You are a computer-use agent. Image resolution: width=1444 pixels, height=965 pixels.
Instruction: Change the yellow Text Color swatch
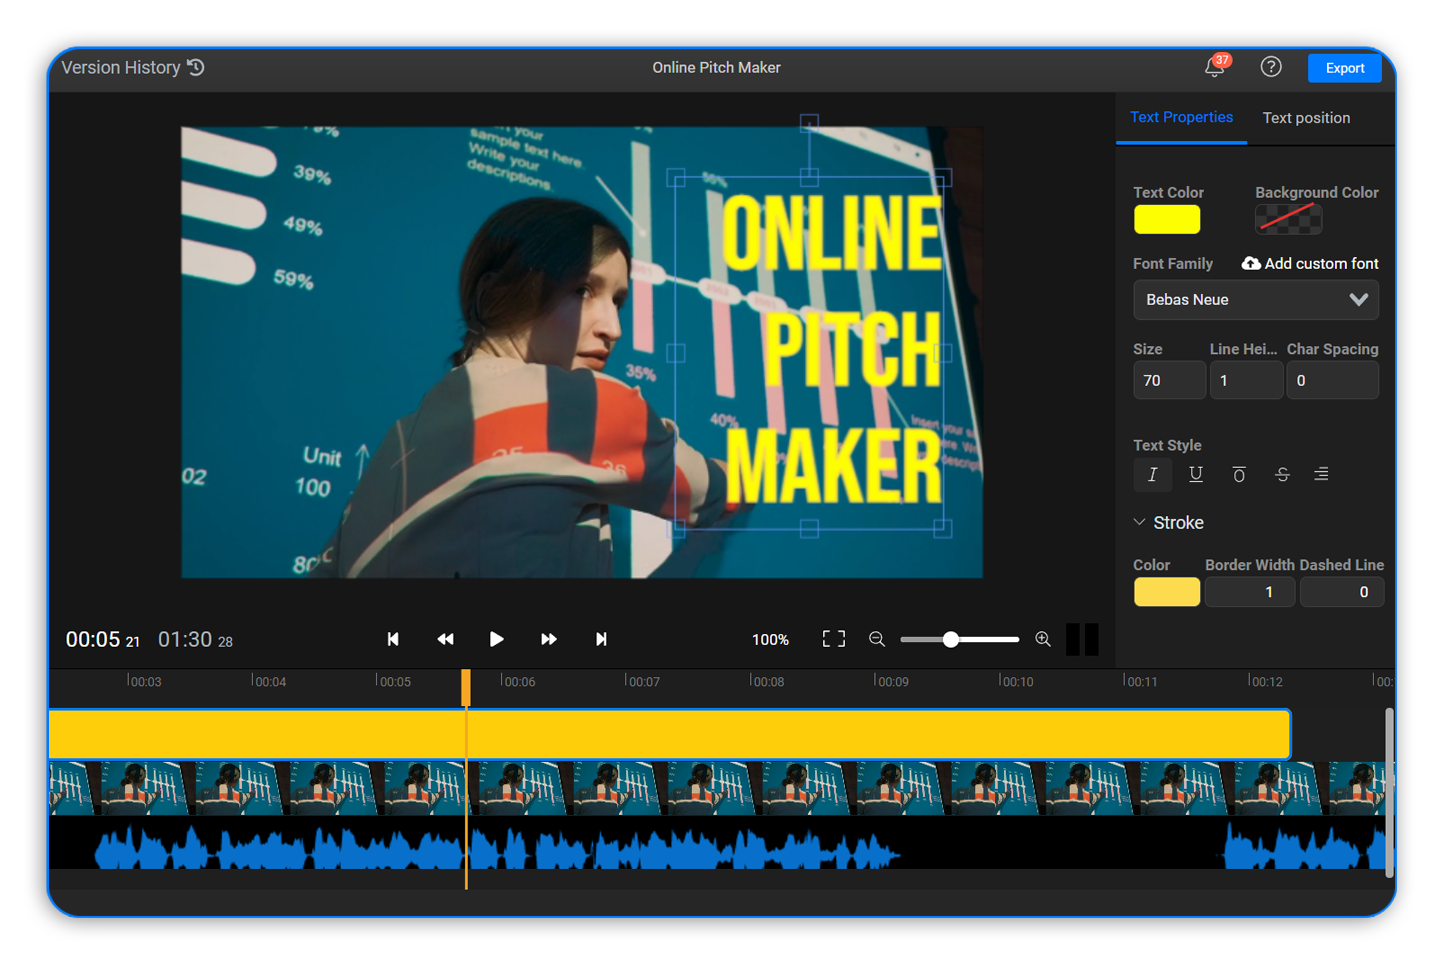[1166, 219]
